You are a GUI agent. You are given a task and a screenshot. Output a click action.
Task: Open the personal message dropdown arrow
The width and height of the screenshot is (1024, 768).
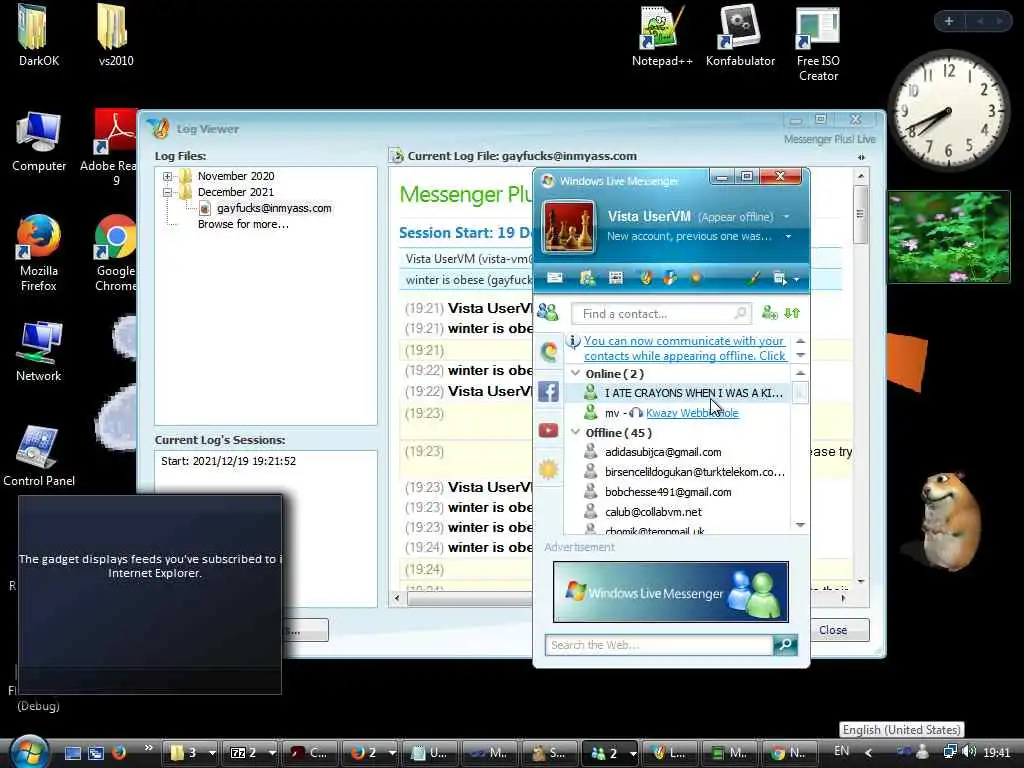coord(788,236)
